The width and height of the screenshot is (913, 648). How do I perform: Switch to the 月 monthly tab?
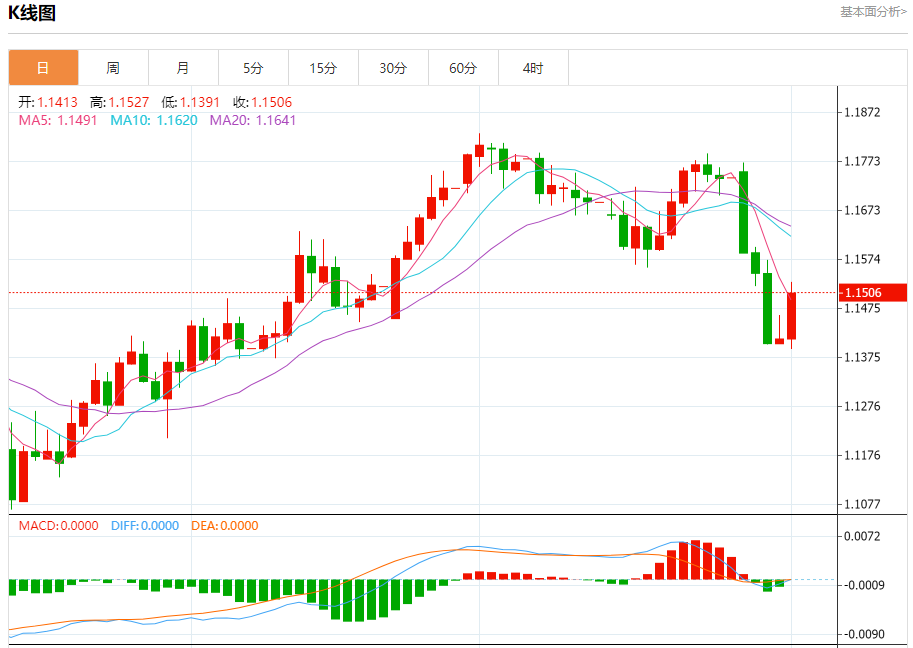click(183, 68)
